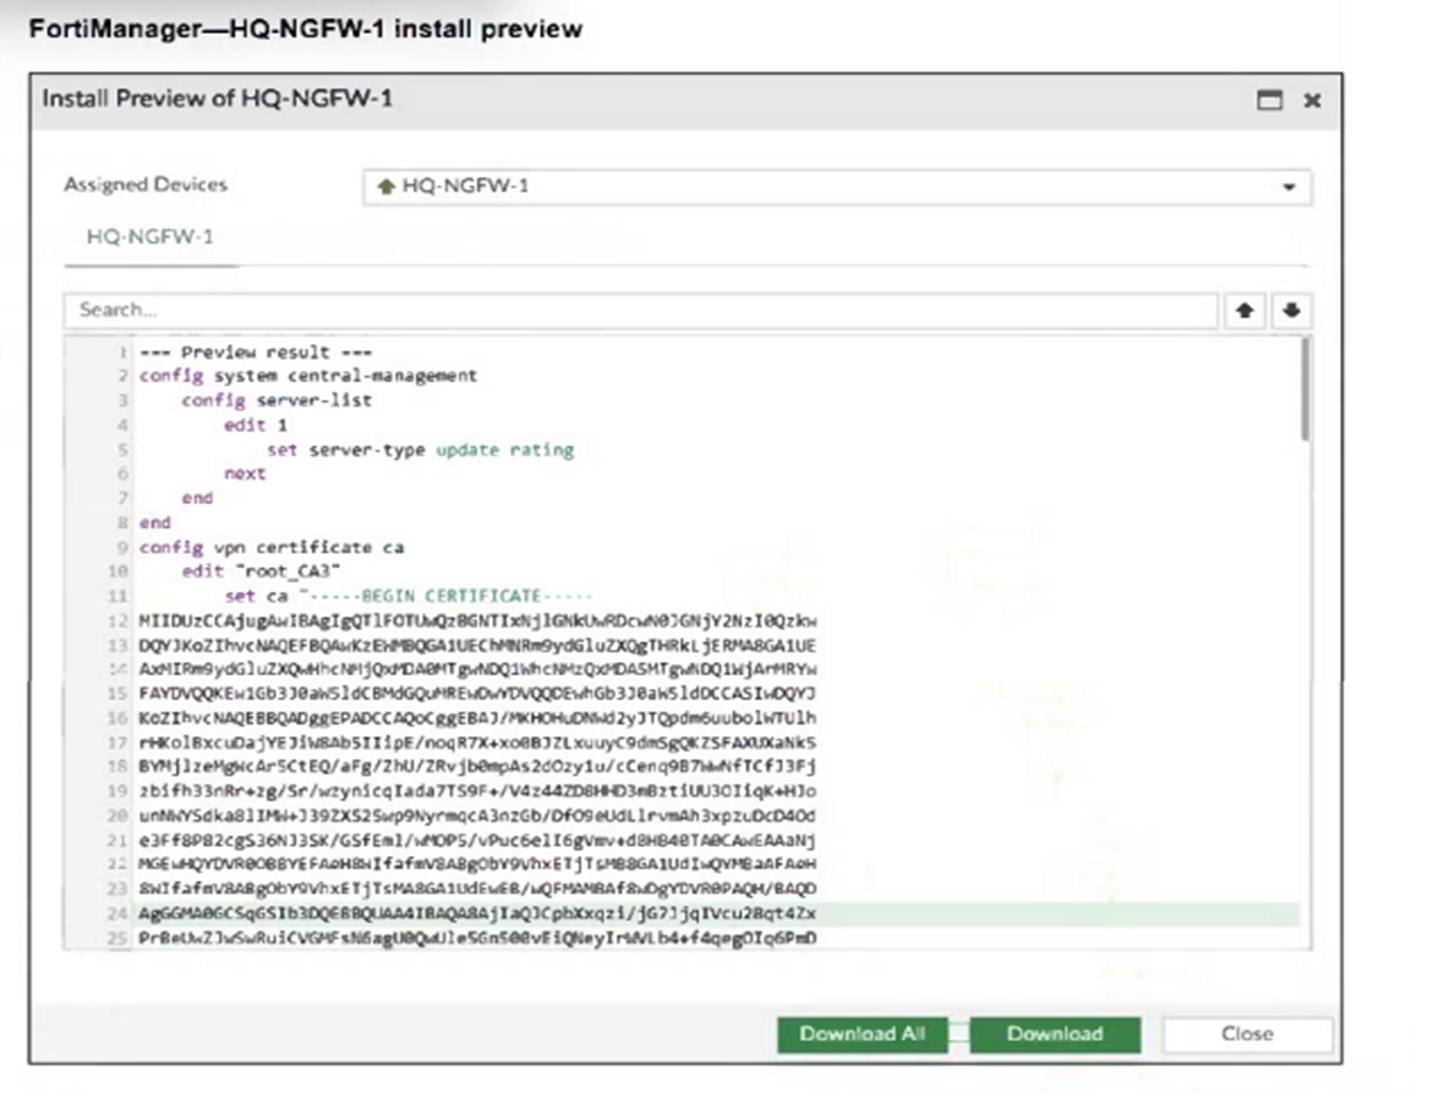This screenshot has width=1445, height=1094.
Task: Click the edit "root_CA3" line
Action: [261, 571]
